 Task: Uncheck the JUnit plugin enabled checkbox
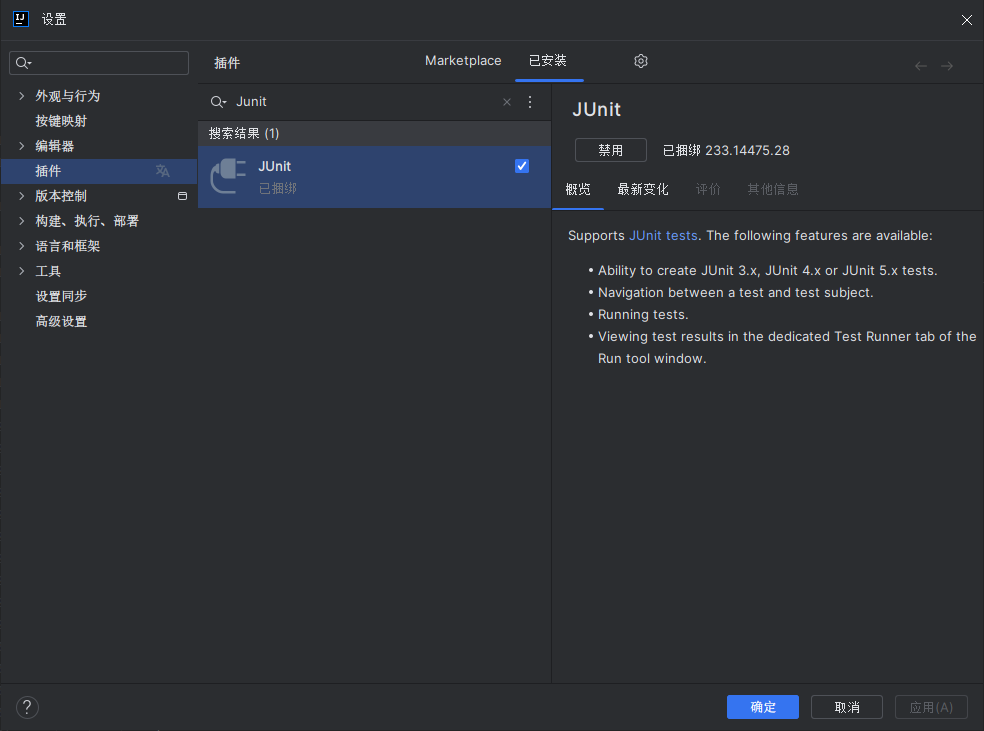click(x=521, y=166)
